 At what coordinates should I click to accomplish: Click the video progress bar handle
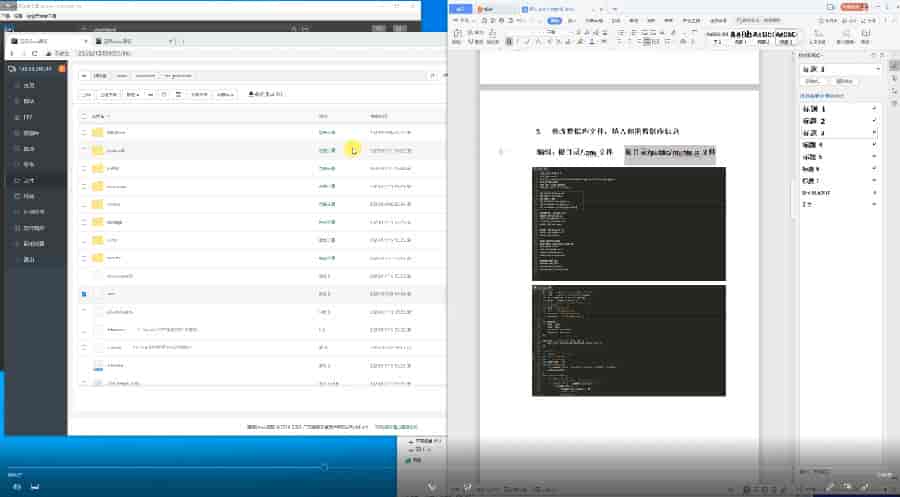coord(324,467)
